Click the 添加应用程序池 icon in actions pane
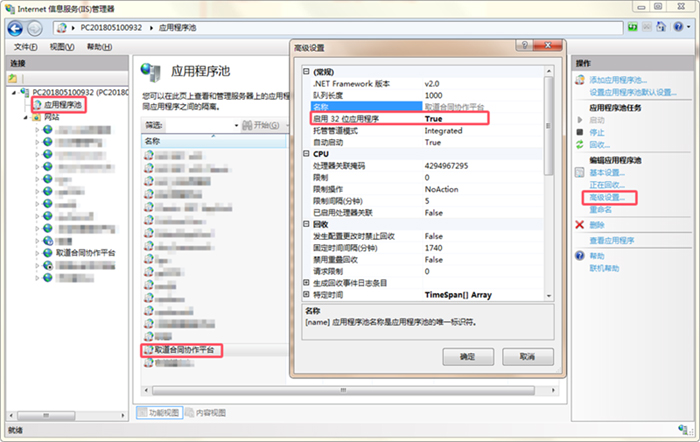Image resolution: width=700 pixels, height=442 pixels. pos(579,80)
